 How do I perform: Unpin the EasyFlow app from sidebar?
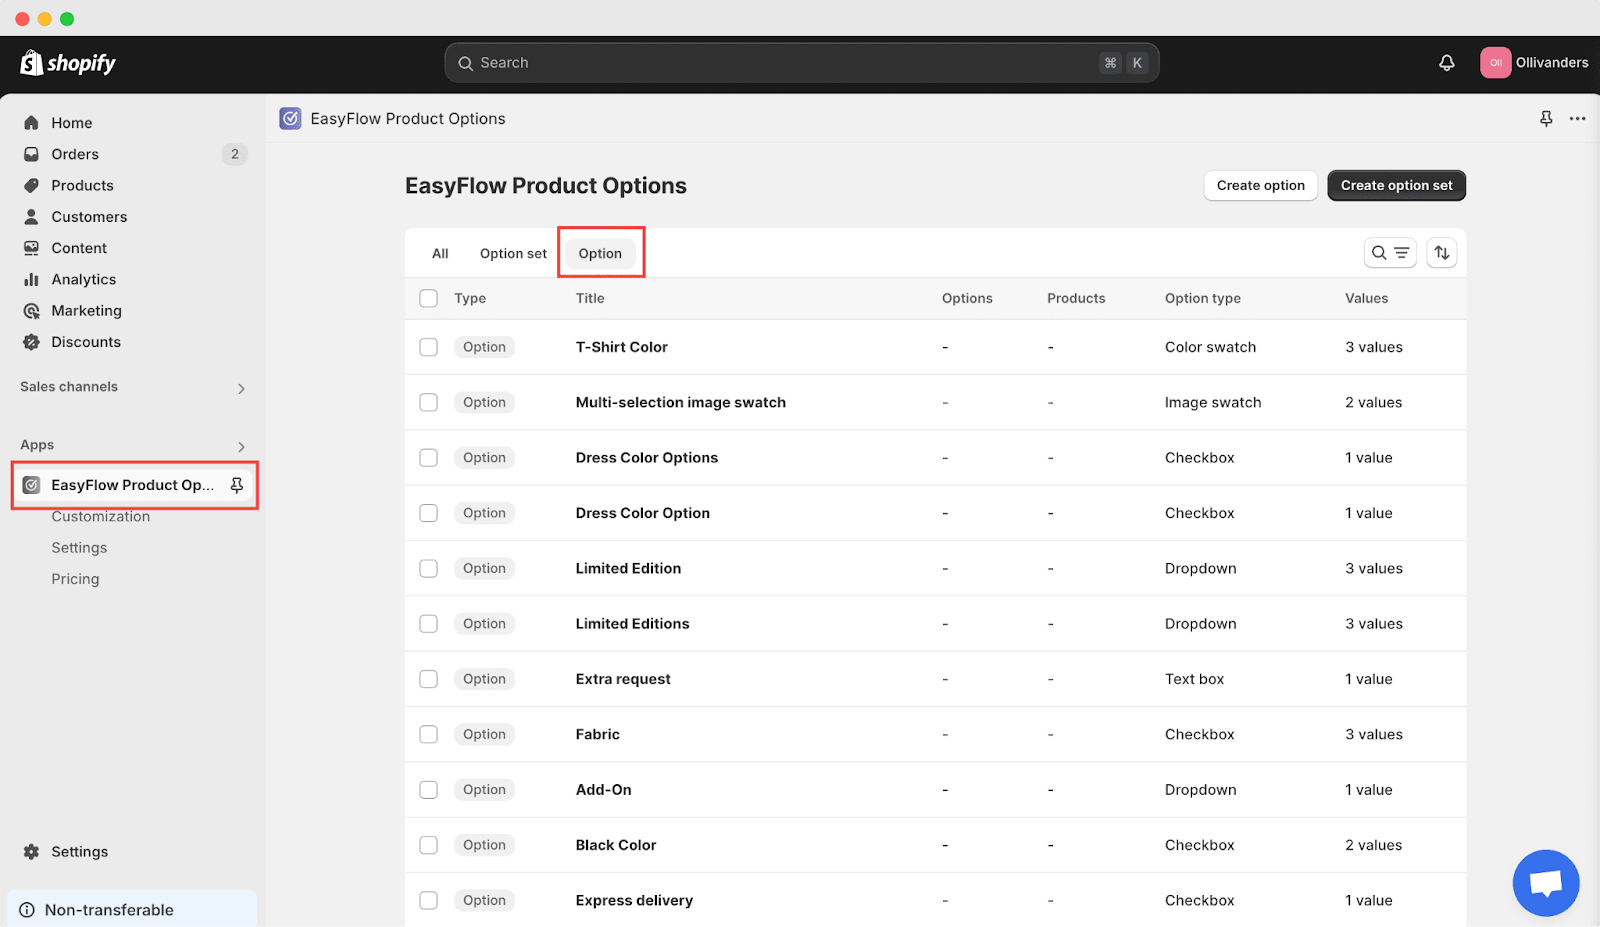click(x=237, y=485)
